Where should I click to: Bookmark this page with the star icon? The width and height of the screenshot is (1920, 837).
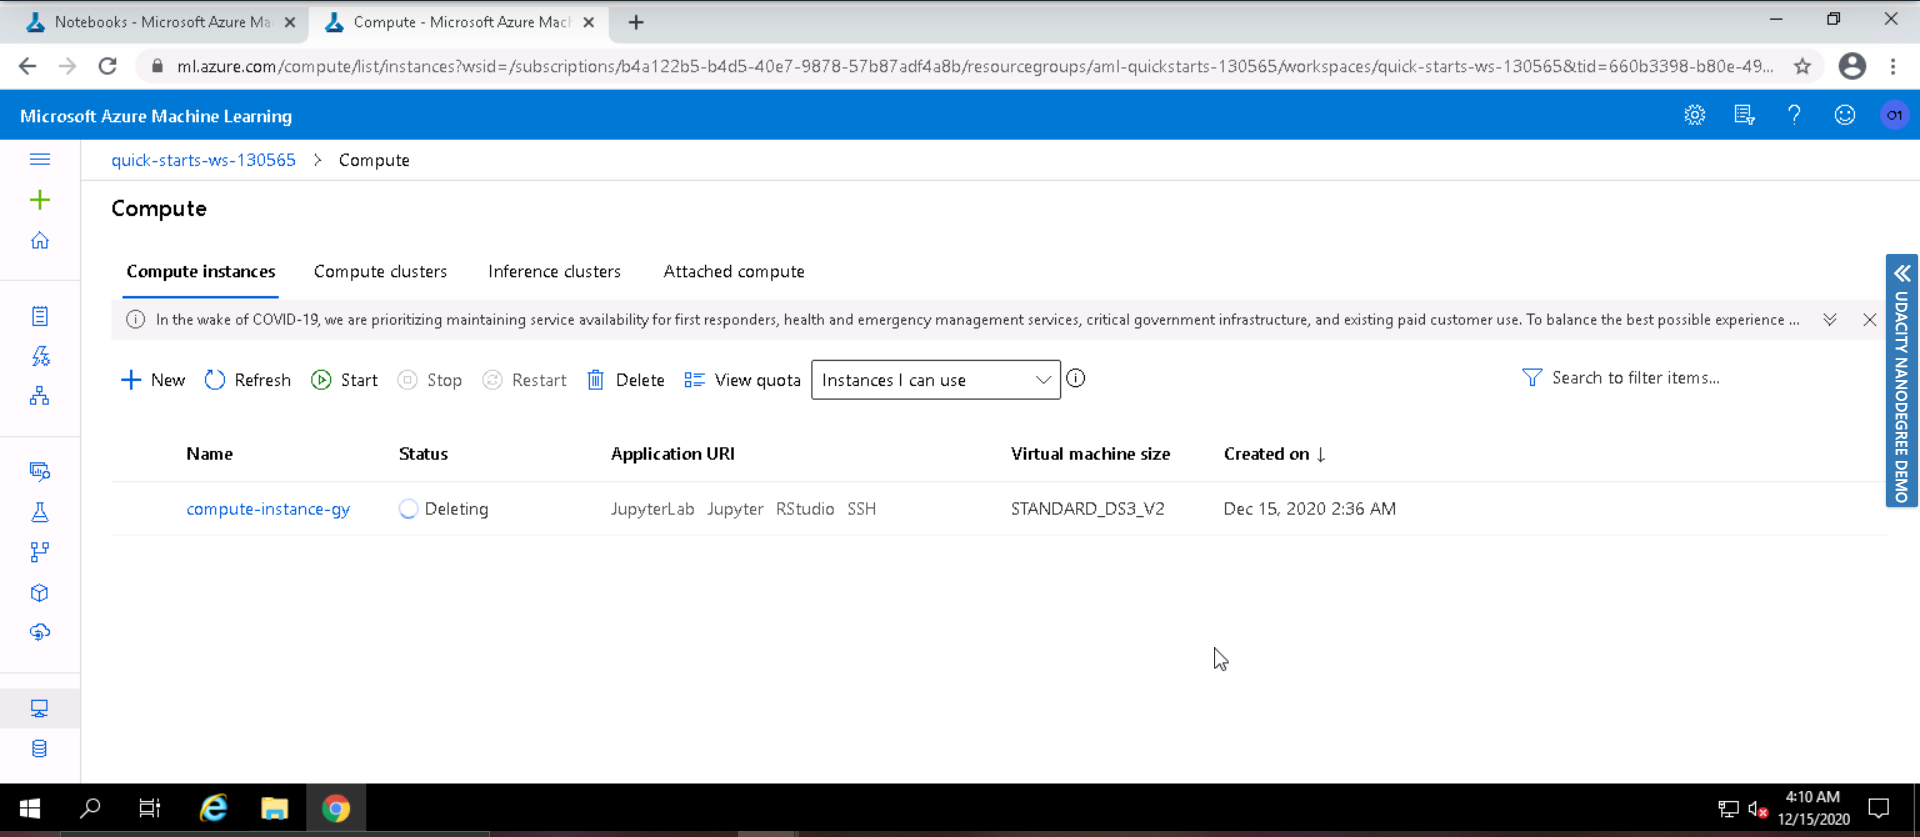pos(1802,66)
